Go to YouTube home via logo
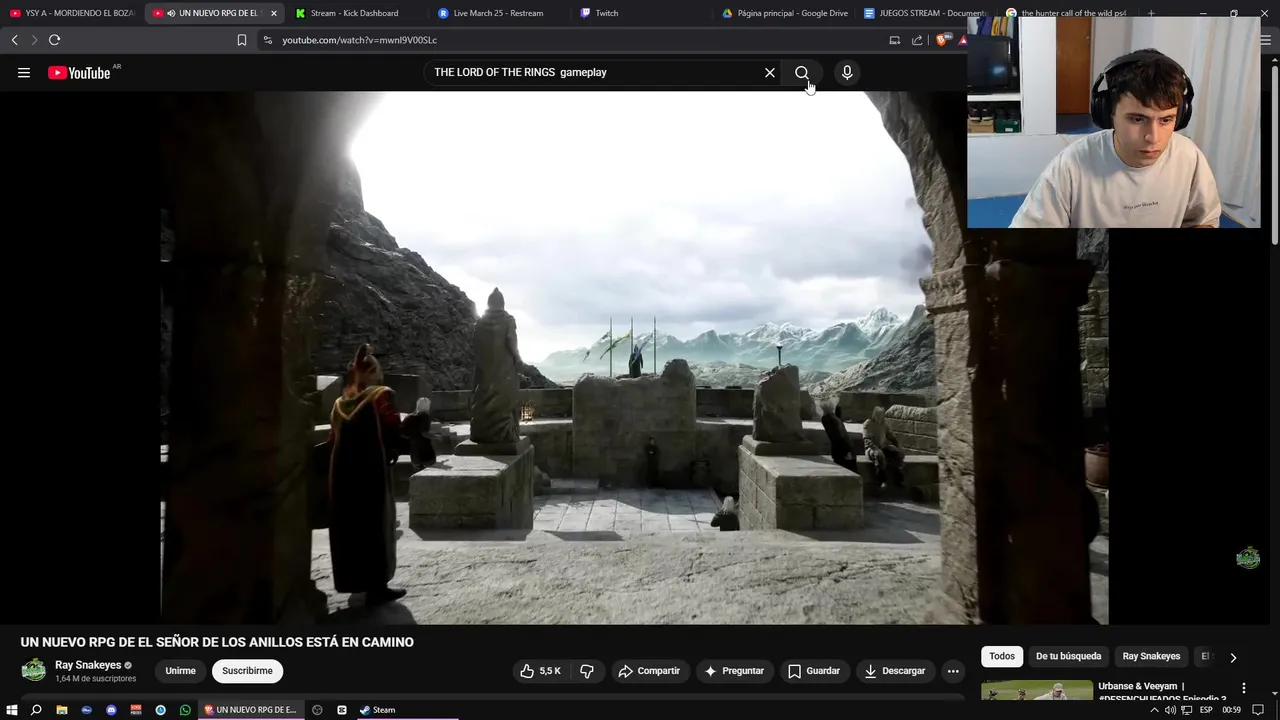1280x720 pixels. [80, 72]
